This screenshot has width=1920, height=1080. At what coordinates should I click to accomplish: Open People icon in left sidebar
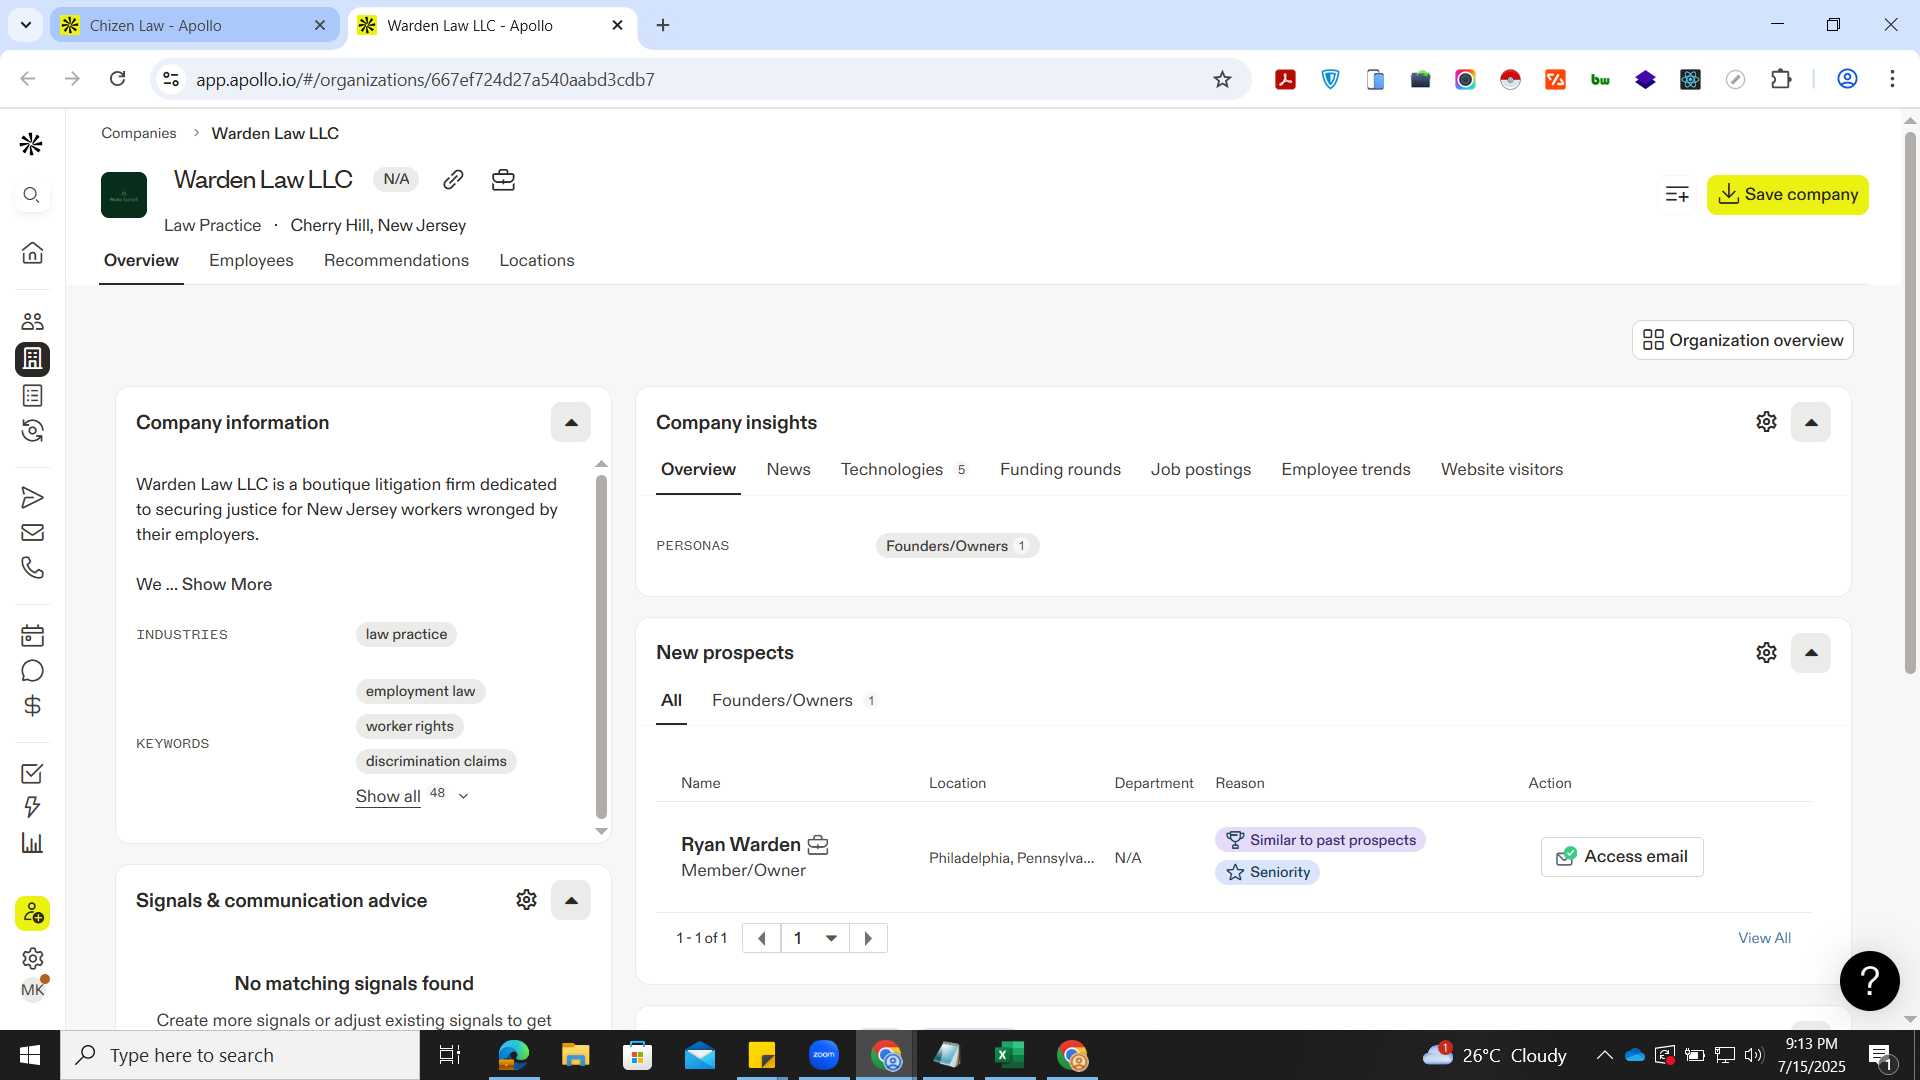click(32, 321)
